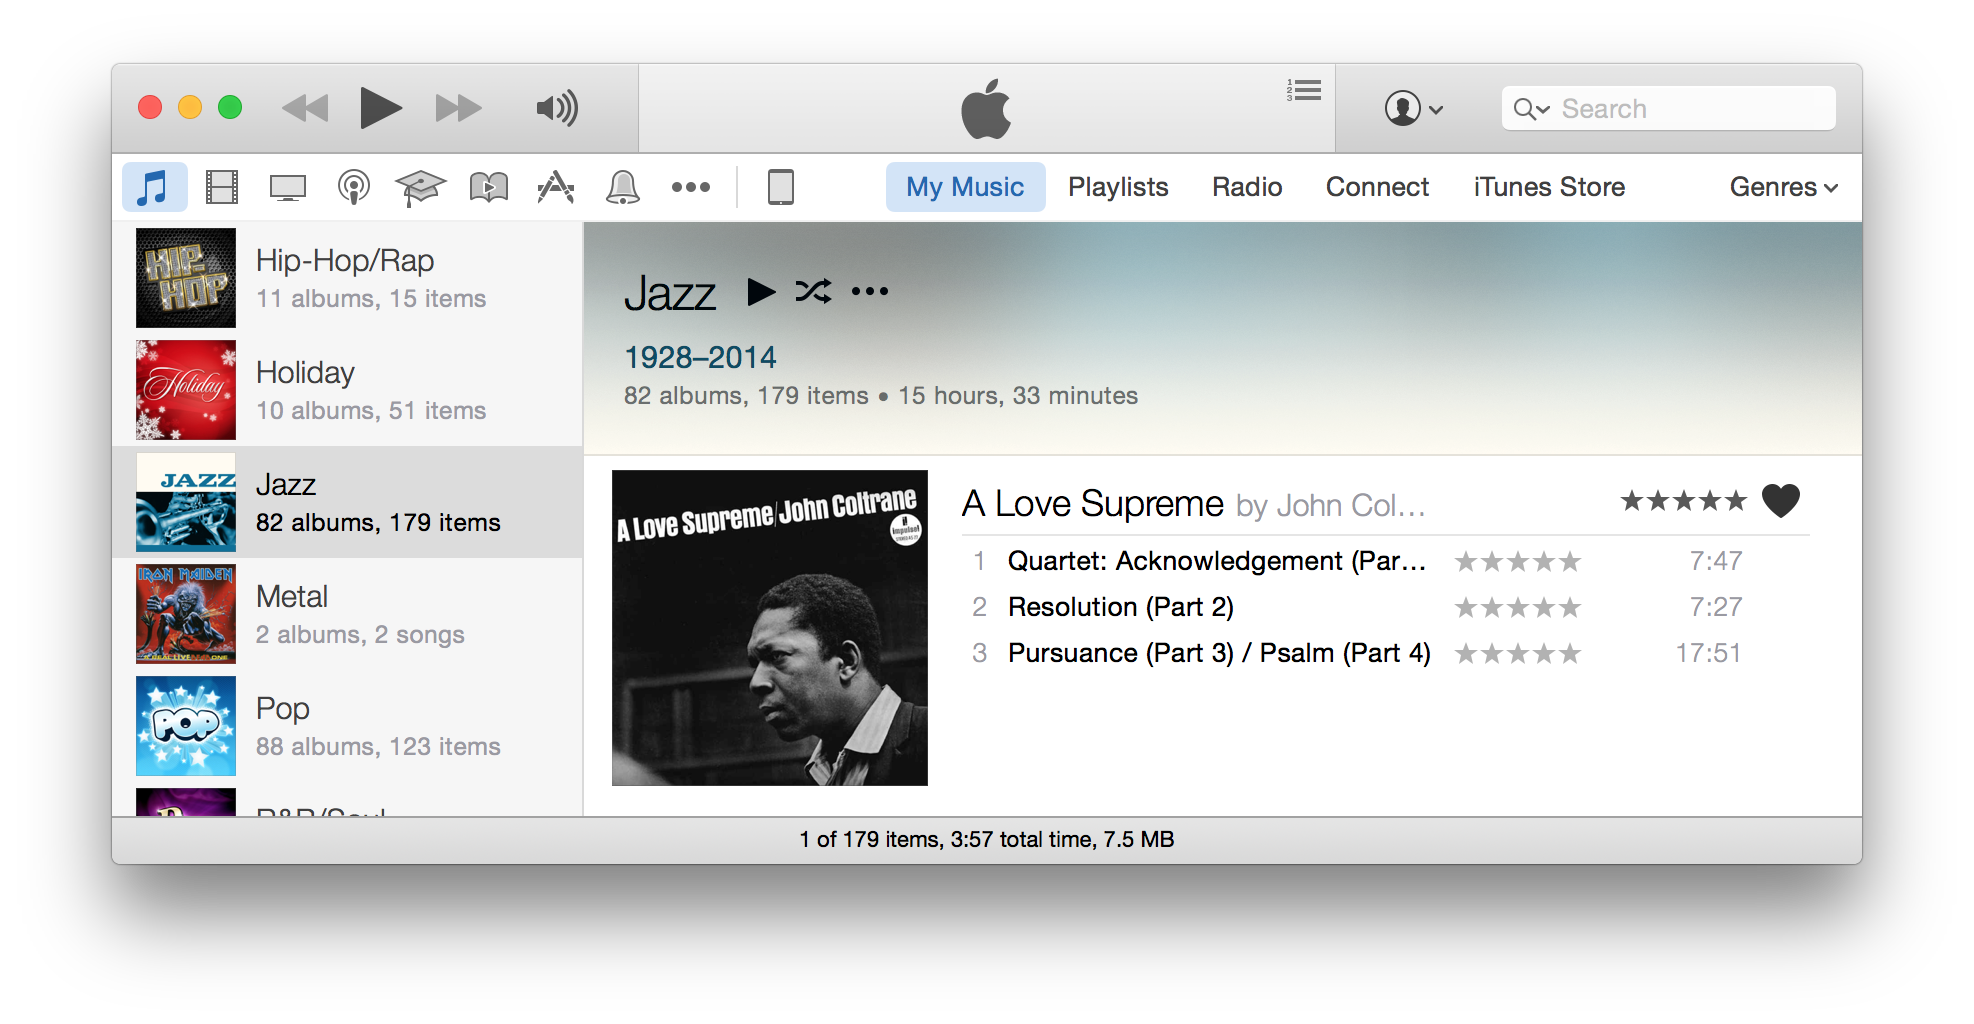
Task: Select the Hip-Hop/Rap genre
Action: [x=348, y=278]
